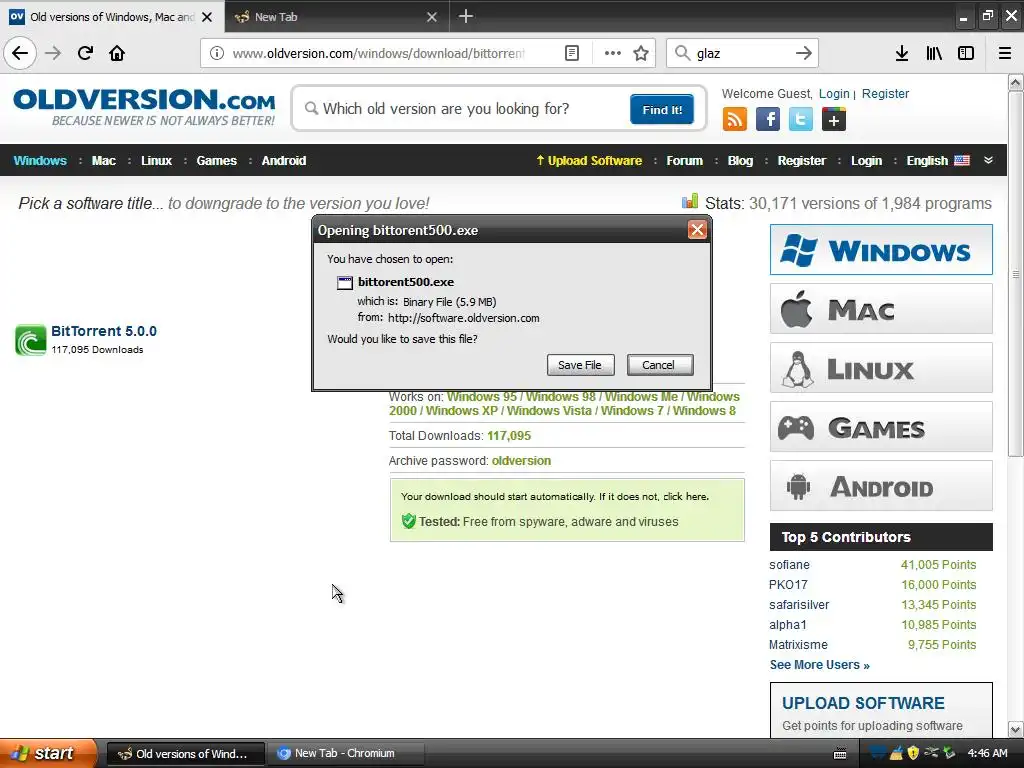The image size is (1024, 768).
Task: Click the BitTorrent green logo icon
Action: pos(31,340)
